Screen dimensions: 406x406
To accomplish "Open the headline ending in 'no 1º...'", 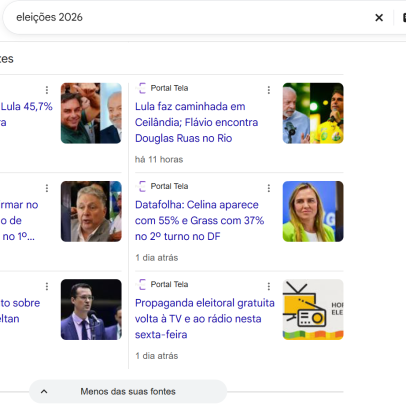I will pyautogui.click(x=19, y=220).
